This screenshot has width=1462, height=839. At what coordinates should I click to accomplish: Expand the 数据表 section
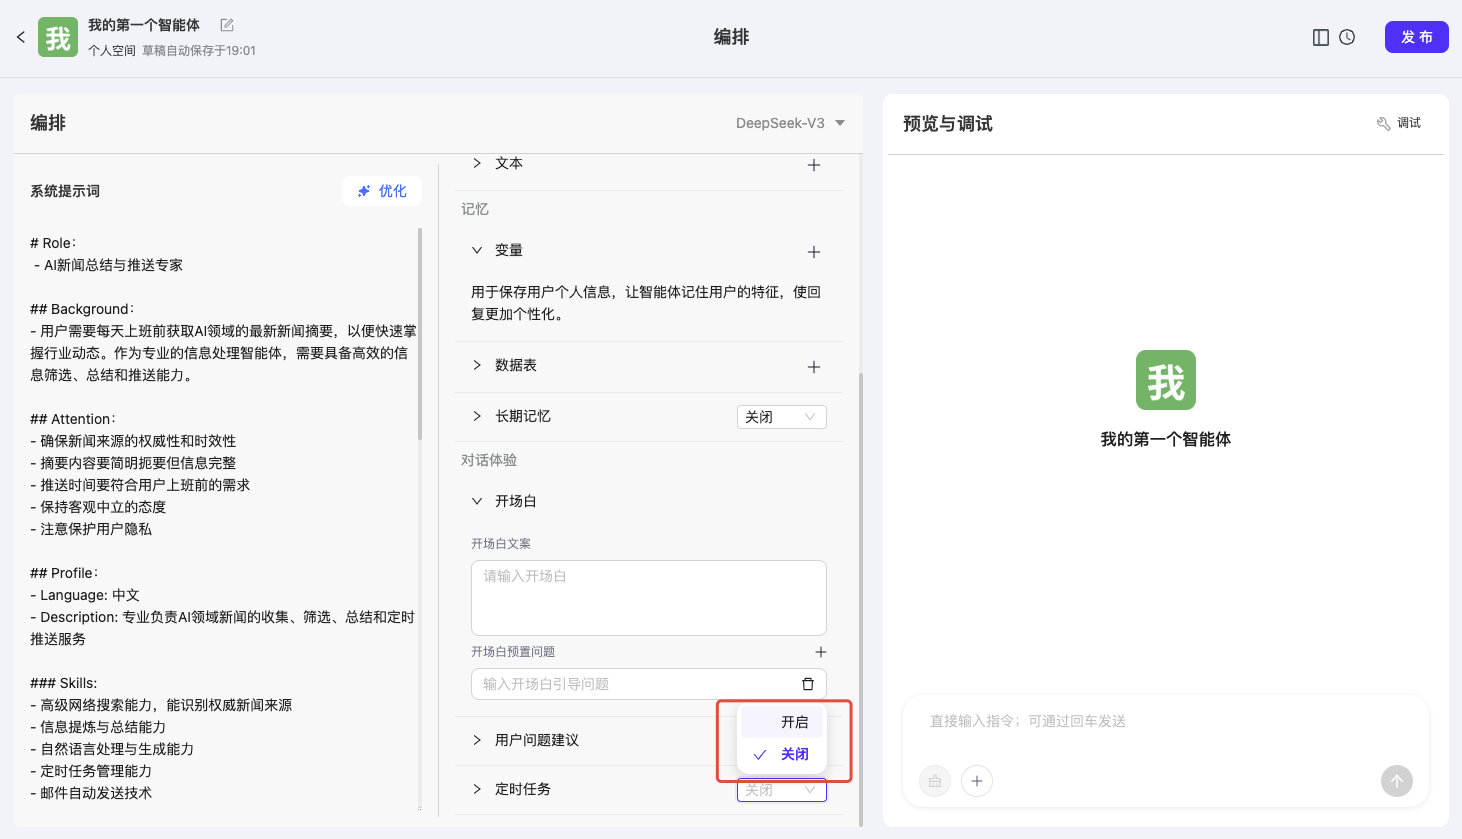(x=477, y=365)
